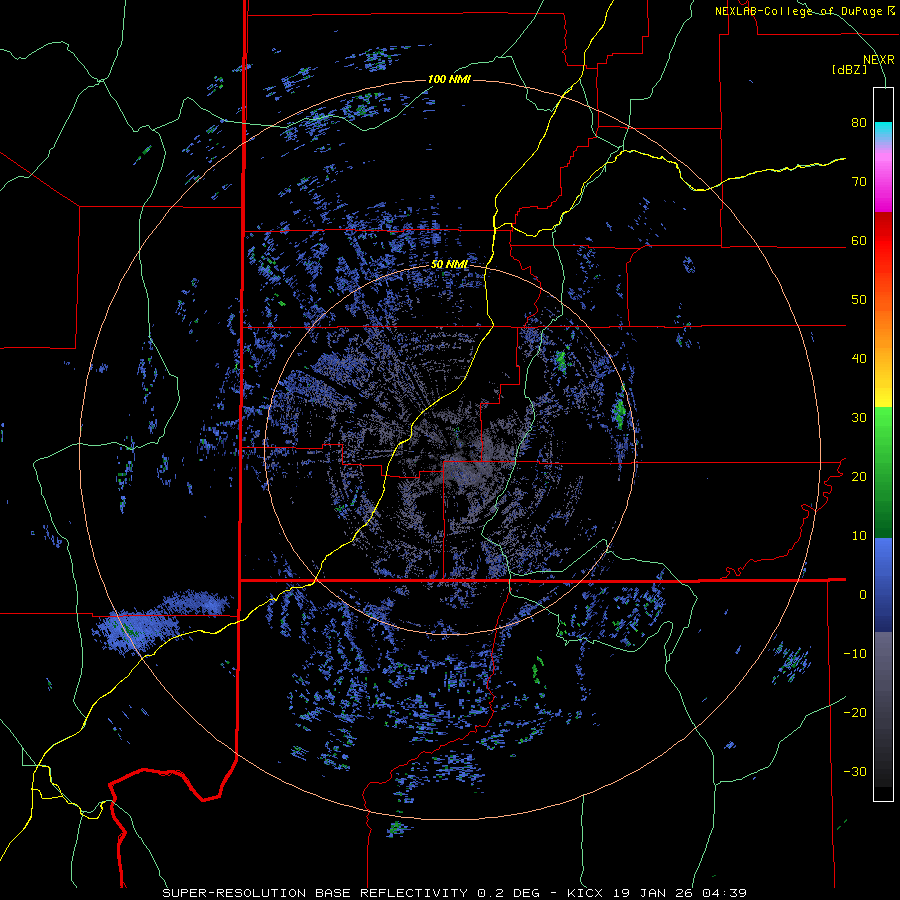This screenshot has width=900, height=900.
Task: Click the 50 NMI range ring label
Action: [449, 265]
